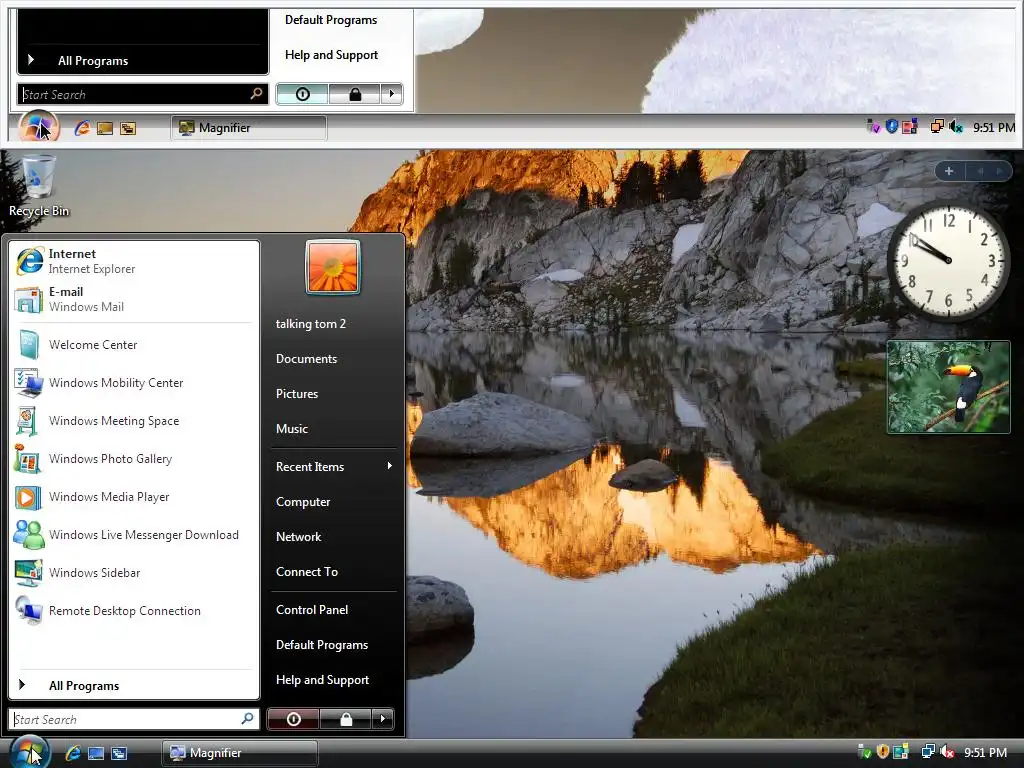This screenshot has width=1024, height=768.
Task: Launch Windows Media Player from Start menu
Action: pos(134,497)
